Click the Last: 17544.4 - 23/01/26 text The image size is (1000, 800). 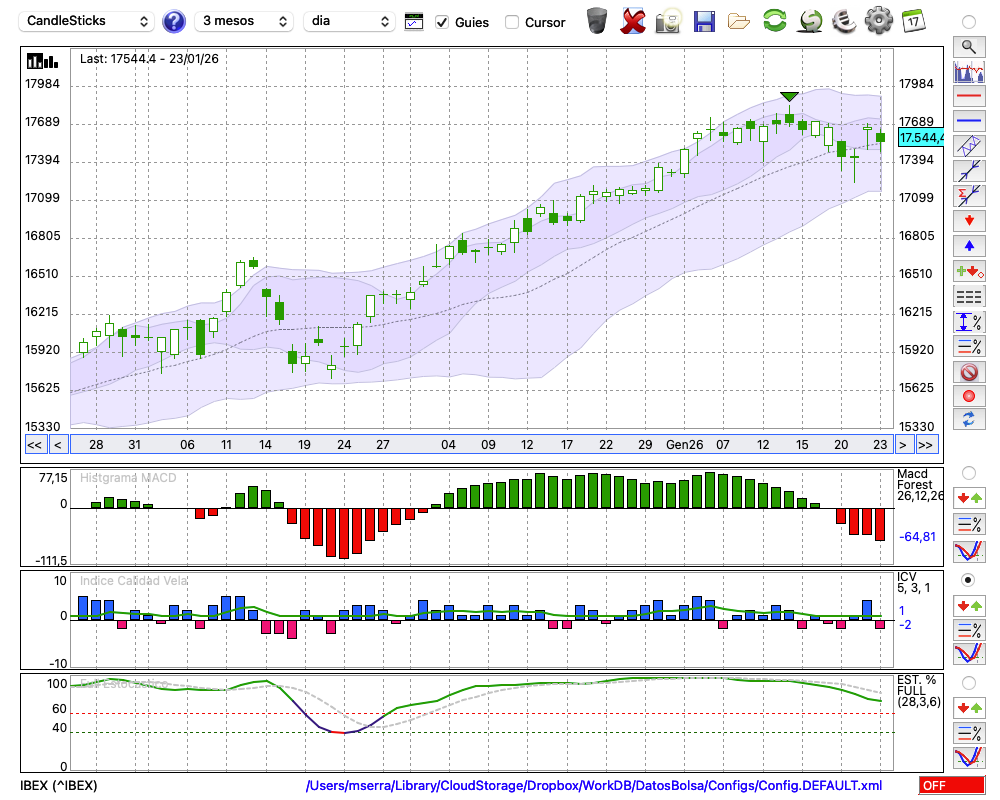coord(149,59)
